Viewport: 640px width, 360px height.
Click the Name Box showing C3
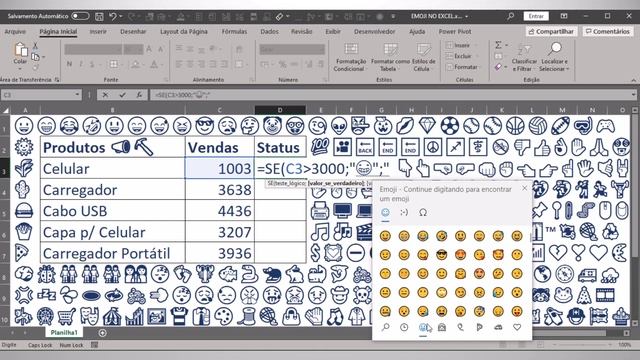(x=37, y=95)
